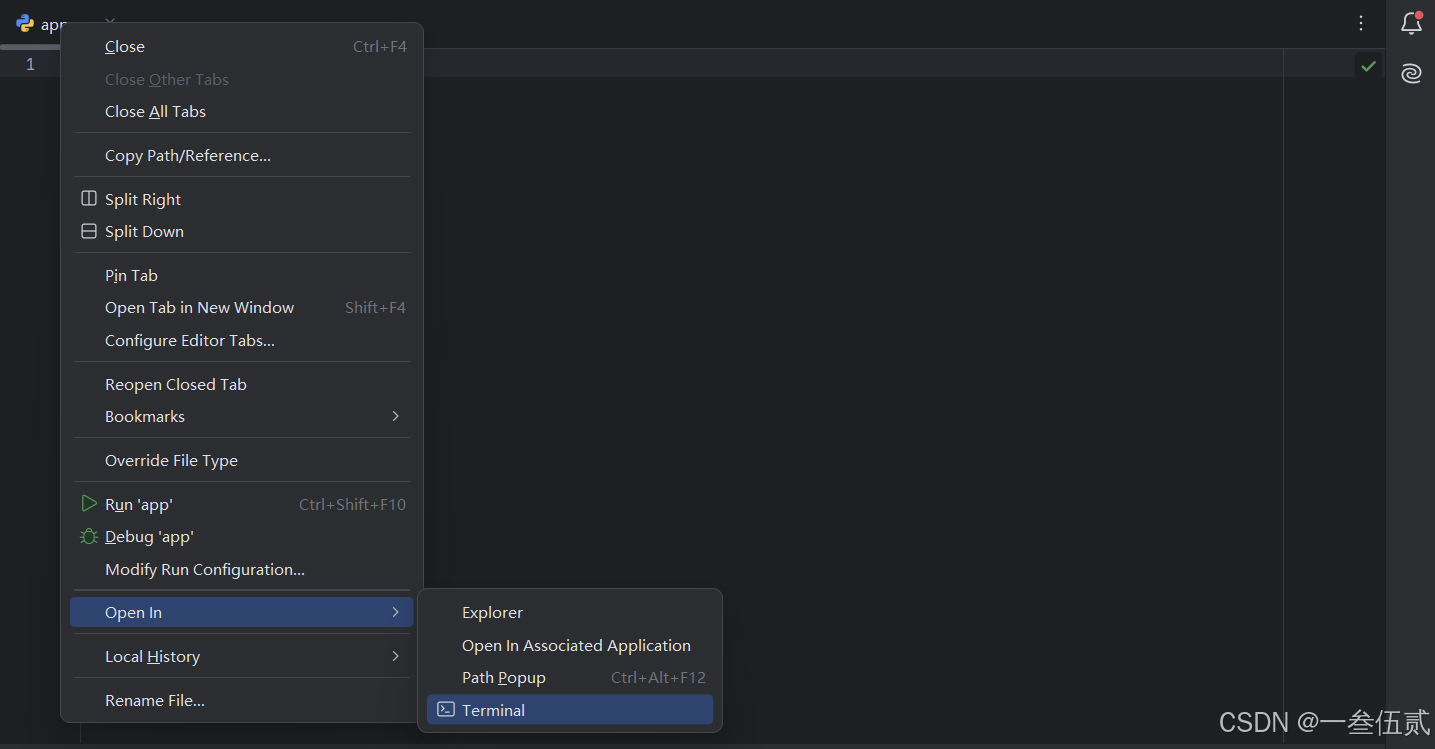This screenshot has width=1435, height=749.
Task: Expand the Local History submenu
Action: 242,656
